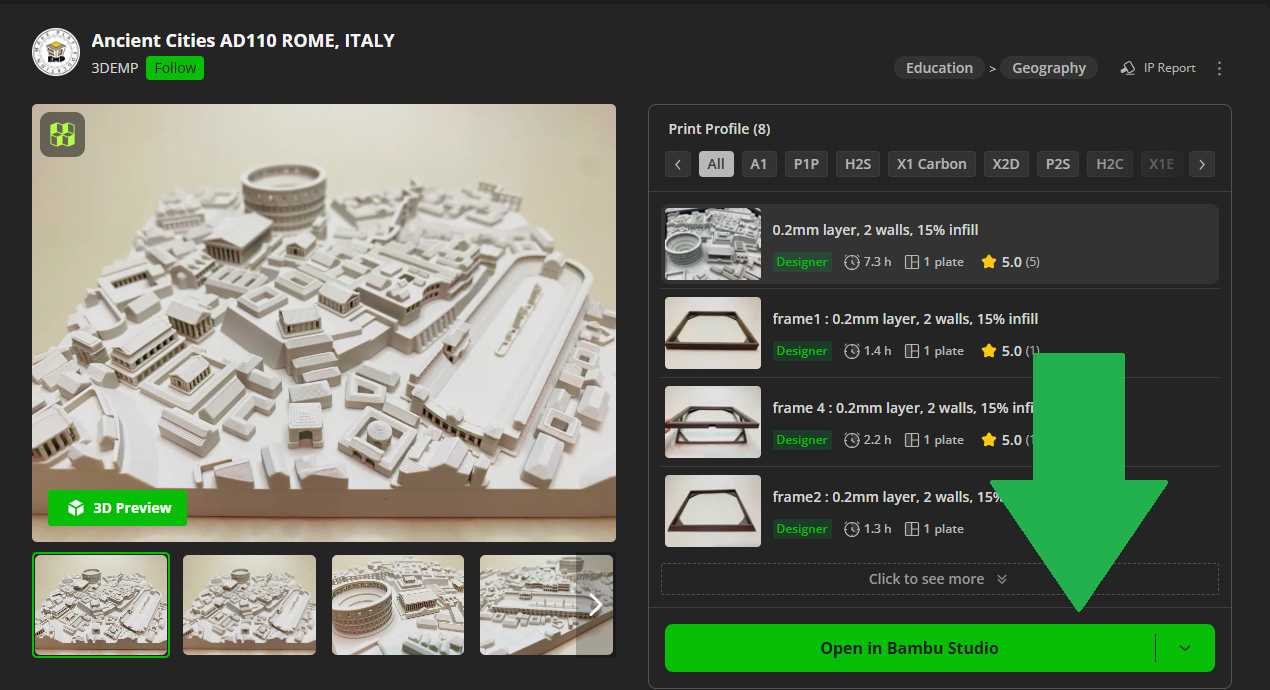Open Bambu Studio dropdown arrow options
The height and width of the screenshot is (690, 1270).
pos(1185,648)
